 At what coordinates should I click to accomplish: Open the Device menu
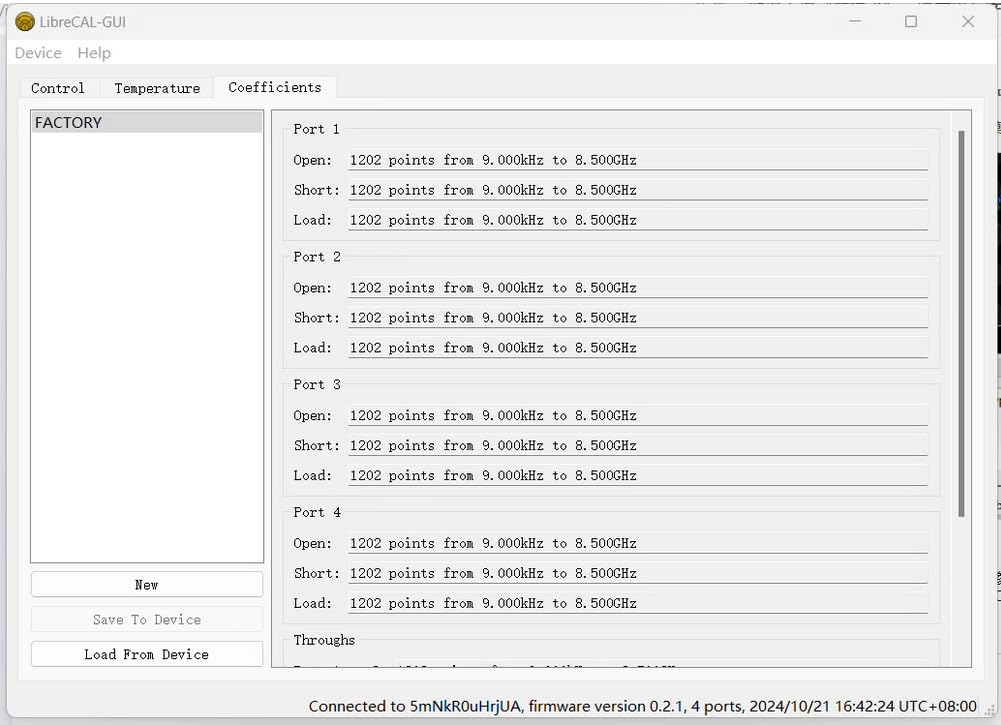[x=38, y=53]
